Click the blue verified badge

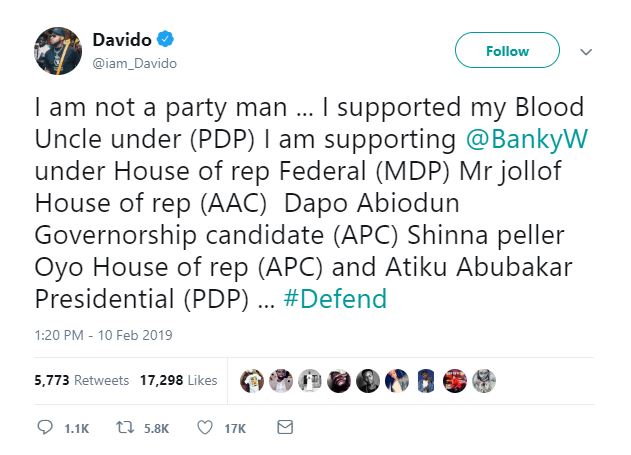pos(166,40)
